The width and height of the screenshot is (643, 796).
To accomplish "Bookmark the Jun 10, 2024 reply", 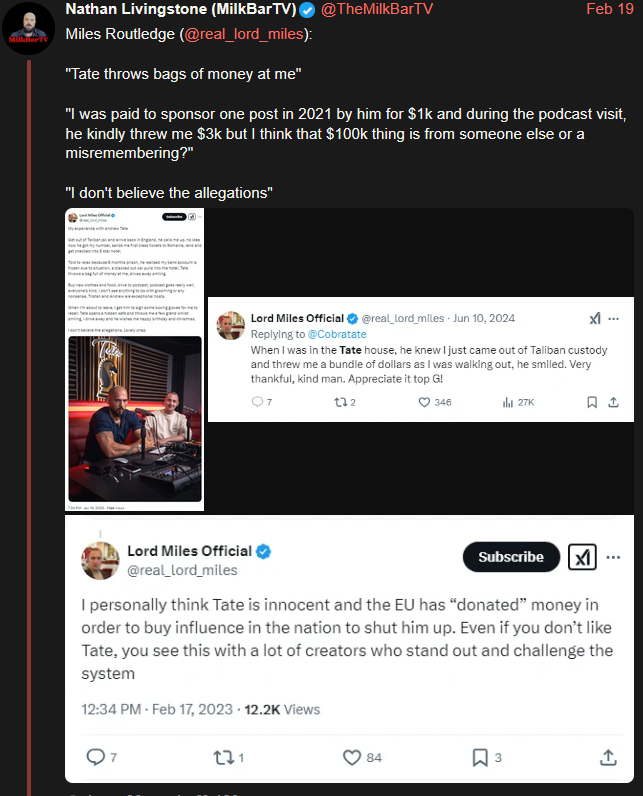I will click(x=591, y=402).
